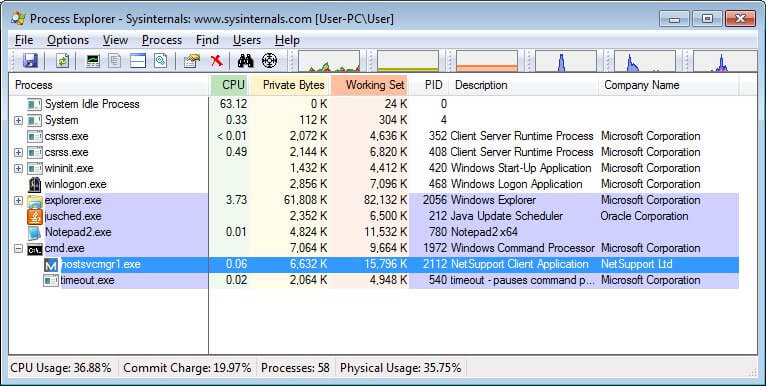The width and height of the screenshot is (766, 386).
Task: Sort by the Process column header
Action: click(109, 85)
